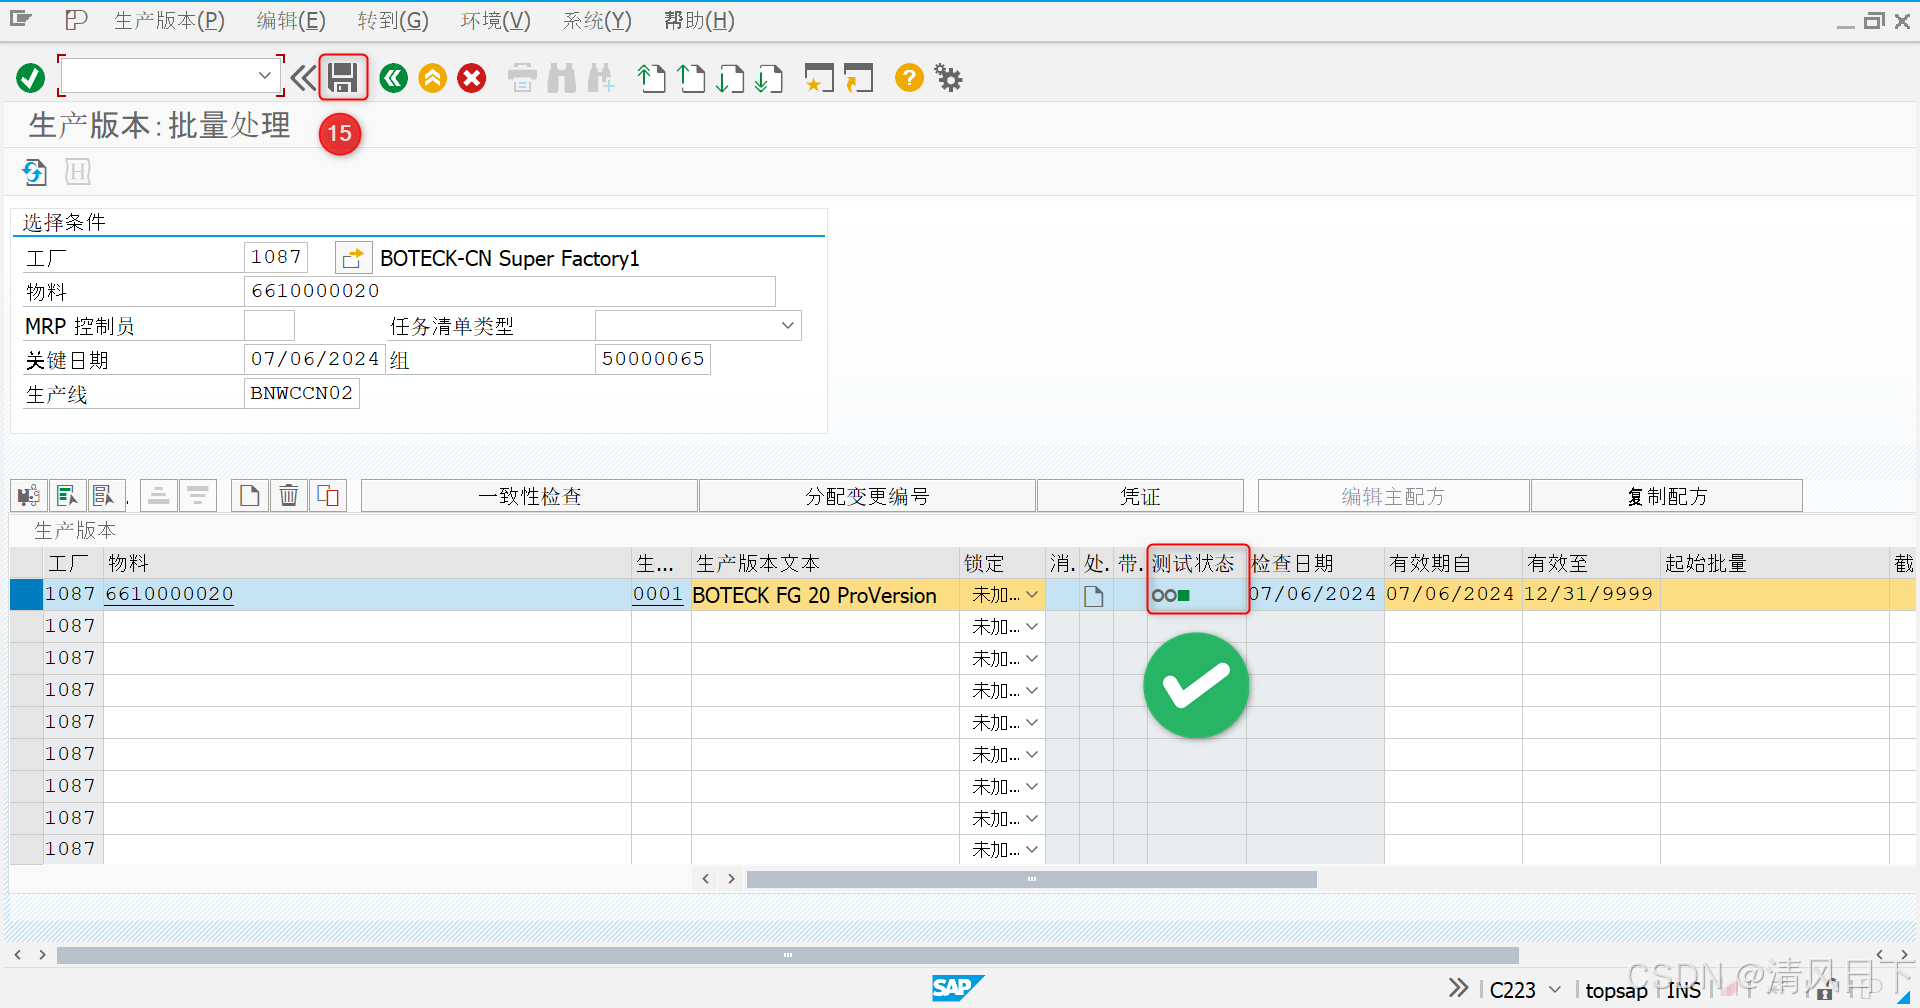Go to previous page icon
Screen dimensions: 1920x1008
(691, 78)
